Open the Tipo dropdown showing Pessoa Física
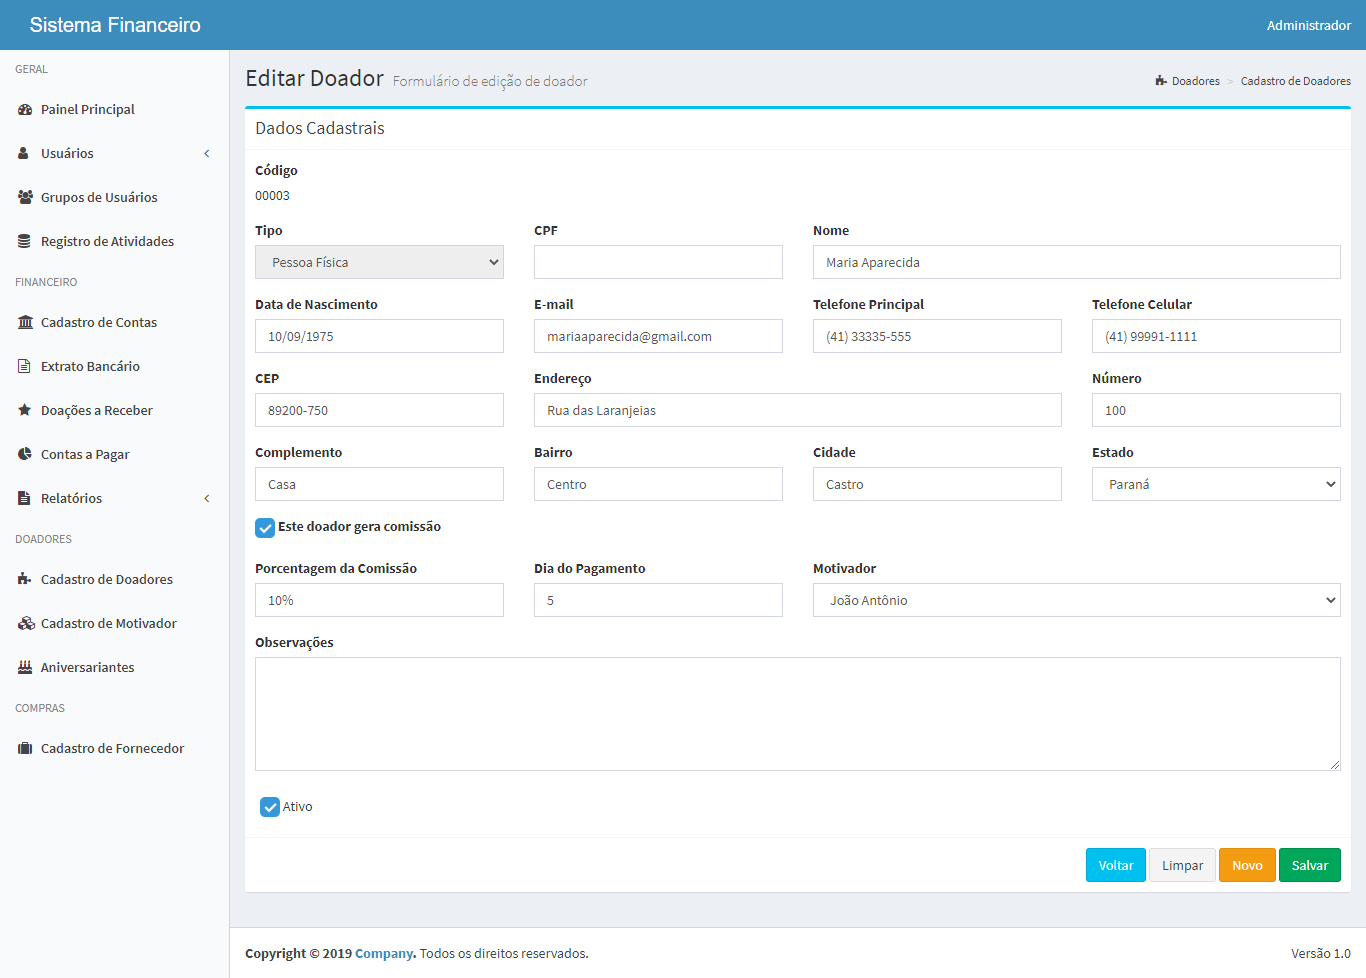This screenshot has width=1366, height=978. (x=379, y=263)
